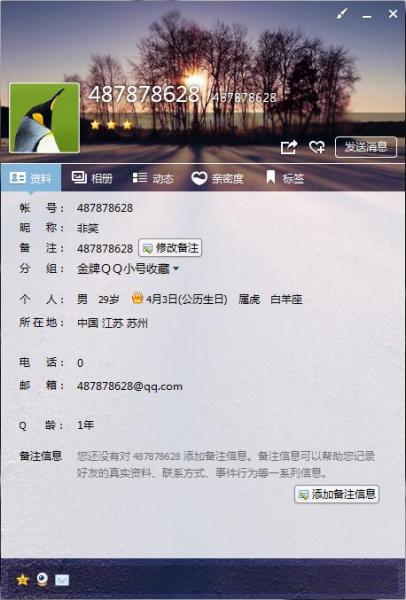406x600 pixels.
Task: Switch to the 相册 tab
Action: [92, 178]
